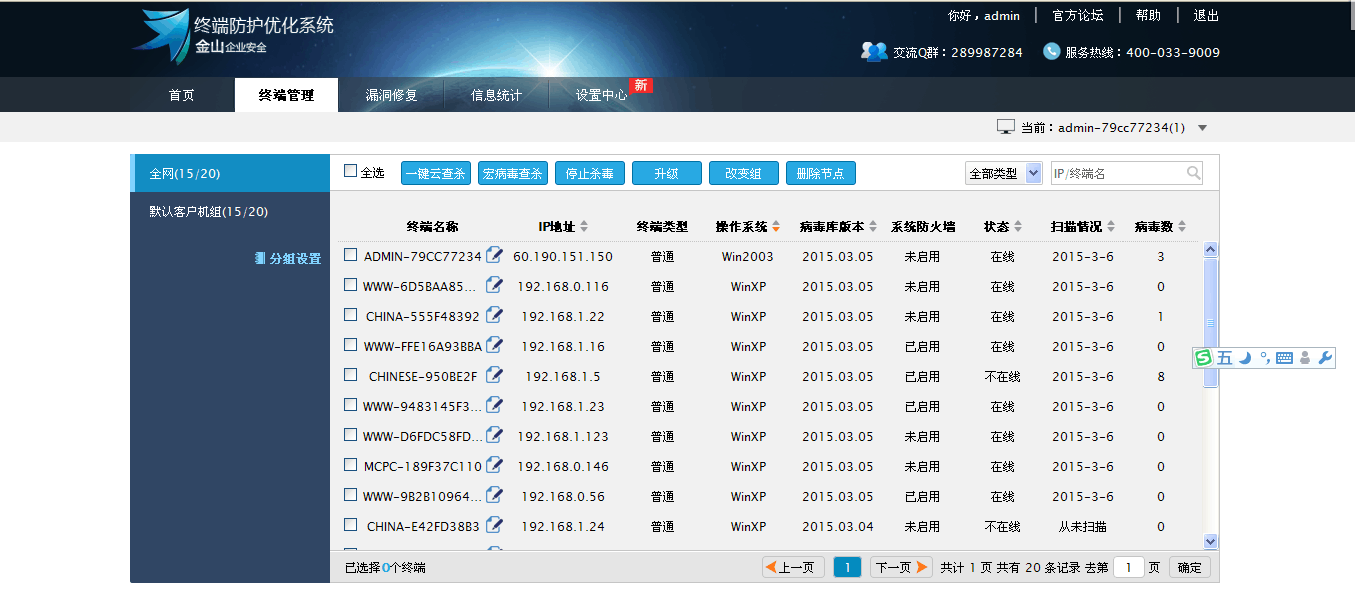
Task: Check the CHINA-E42FD38B3 row checkbox
Action: pyautogui.click(x=350, y=525)
